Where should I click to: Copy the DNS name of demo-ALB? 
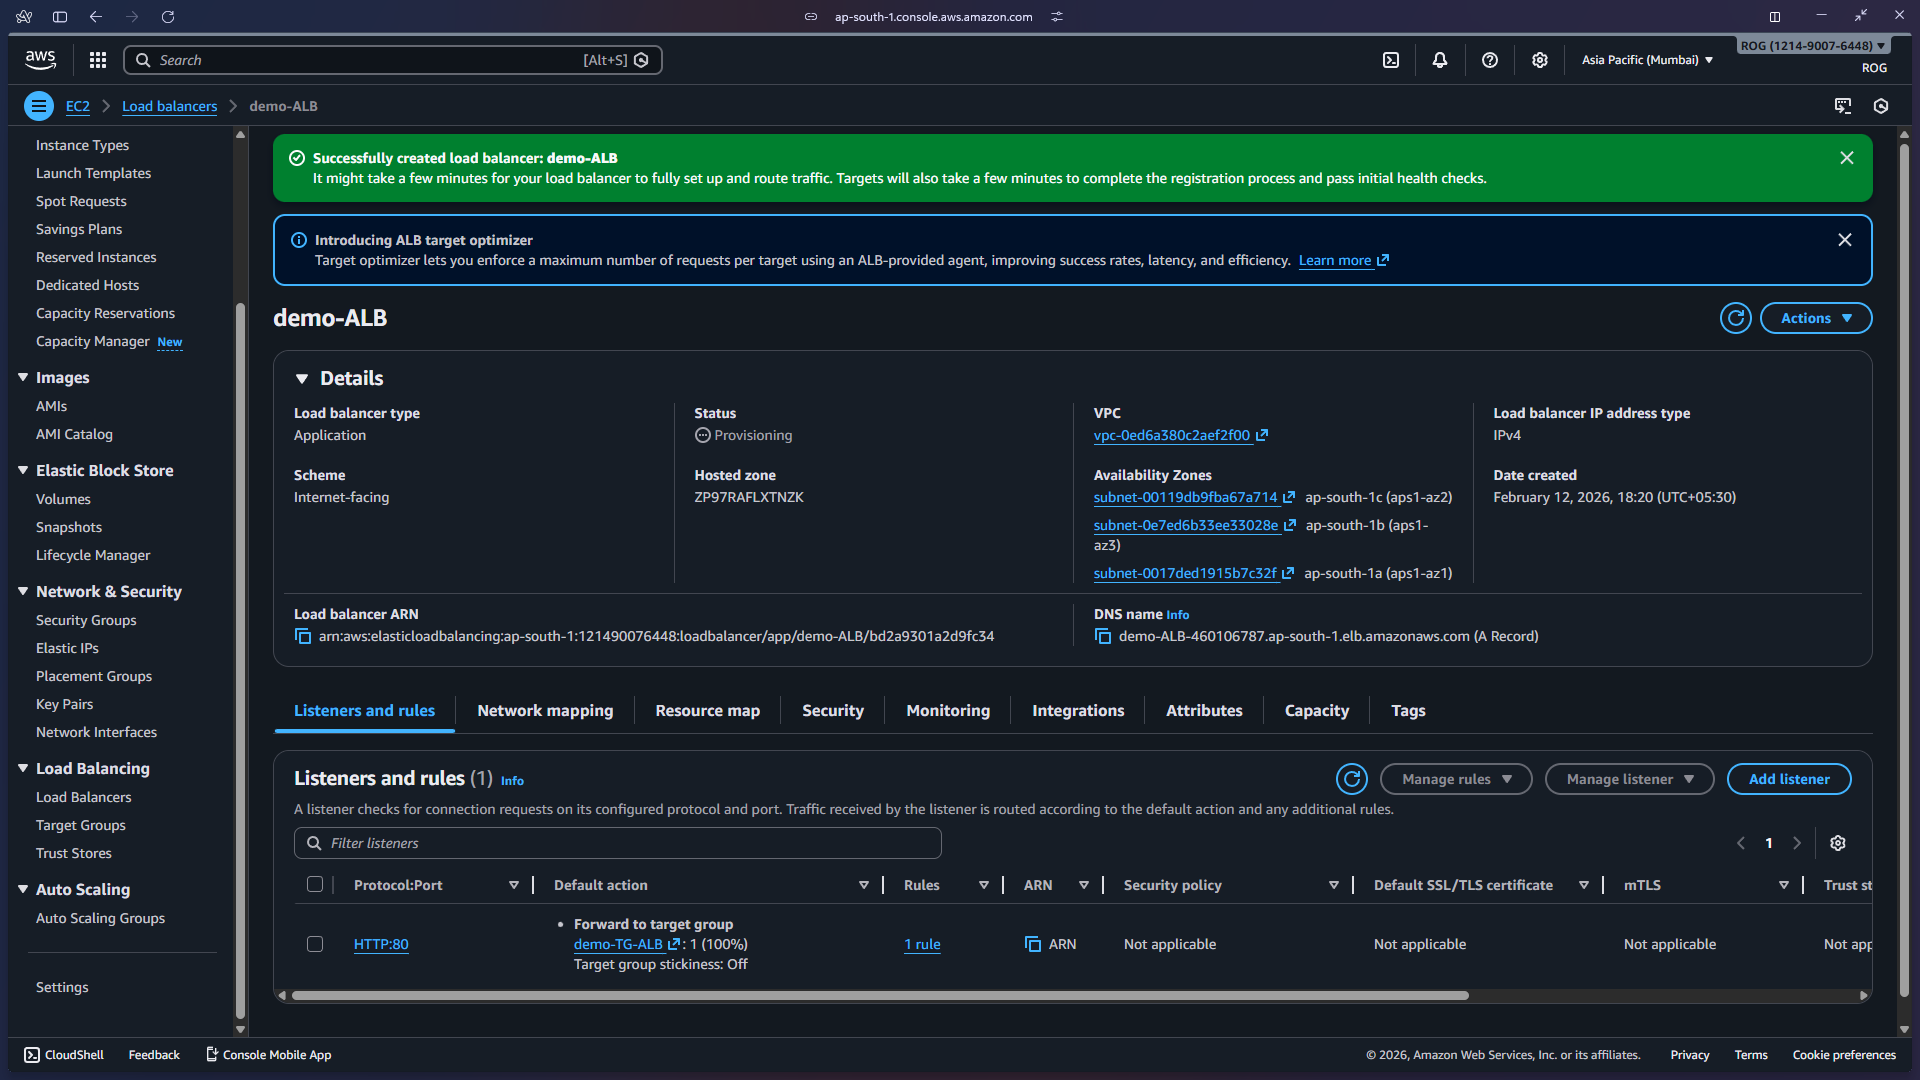click(x=1103, y=636)
